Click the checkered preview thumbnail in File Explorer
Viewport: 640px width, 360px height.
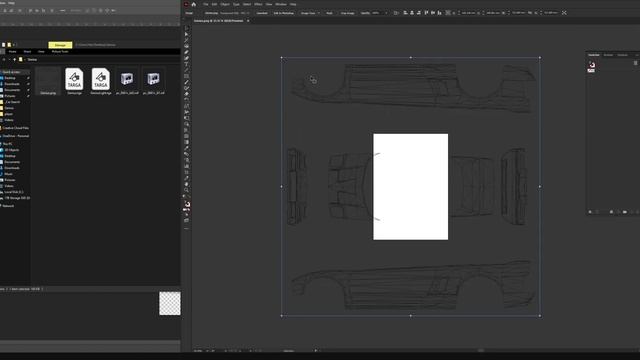point(170,303)
